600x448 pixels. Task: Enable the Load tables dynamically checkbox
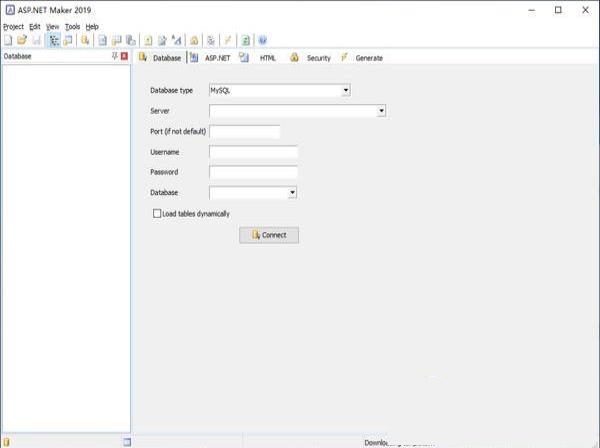tap(157, 213)
